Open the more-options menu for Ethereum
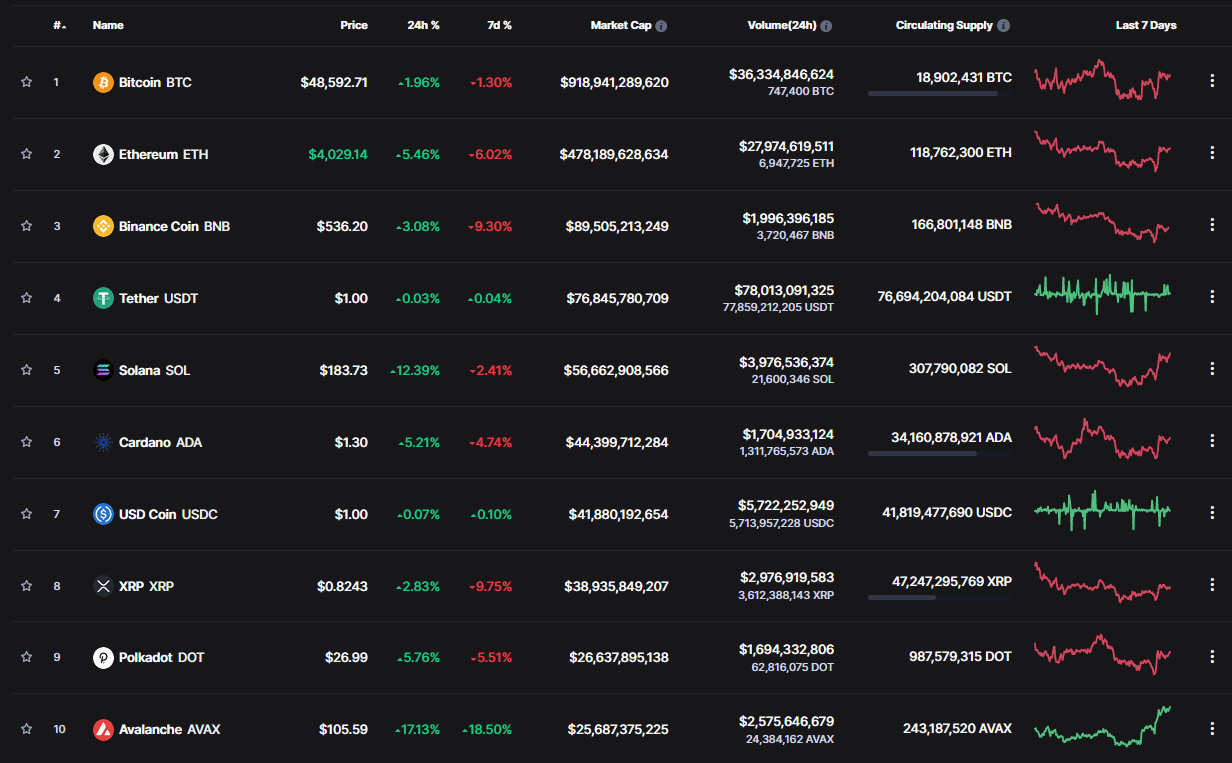The height and width of the screenshot is (763, 1232). click(x=1212, y=154)
